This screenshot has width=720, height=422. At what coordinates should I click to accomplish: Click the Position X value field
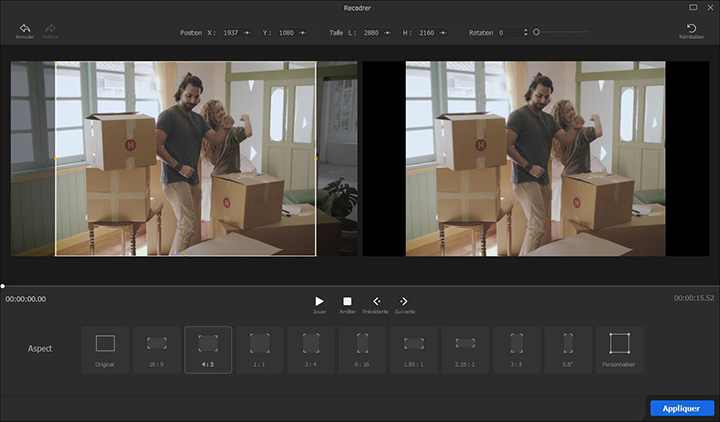pyautogui.click(x=228, y=33)
